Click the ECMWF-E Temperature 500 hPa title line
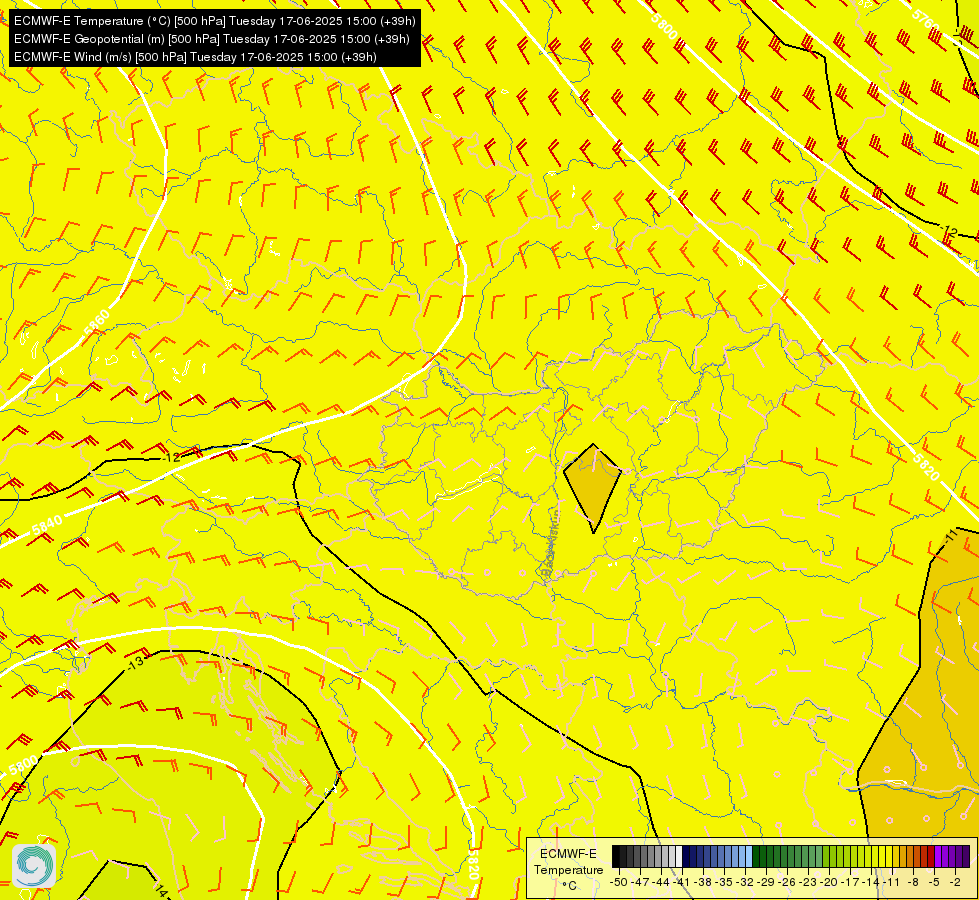 click(214, 21)
